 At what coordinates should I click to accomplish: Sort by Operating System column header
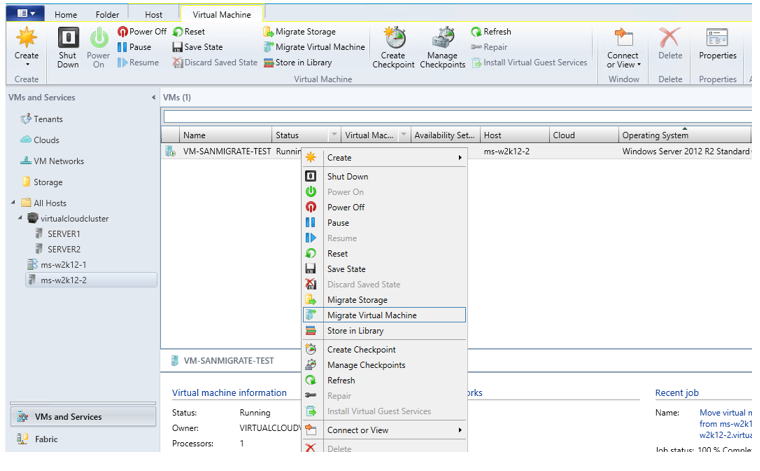coord(684,135)
